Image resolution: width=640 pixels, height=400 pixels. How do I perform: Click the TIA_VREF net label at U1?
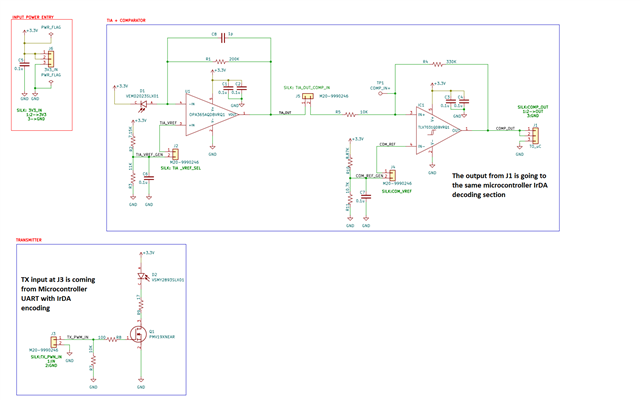click(168, 122)
